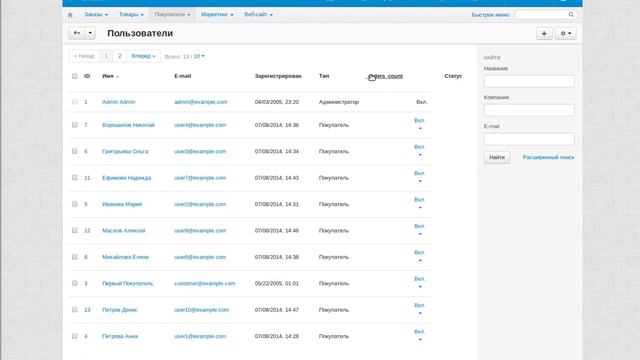Sort by Тип column header
640x360 pixels.
[x=324, y=76]
